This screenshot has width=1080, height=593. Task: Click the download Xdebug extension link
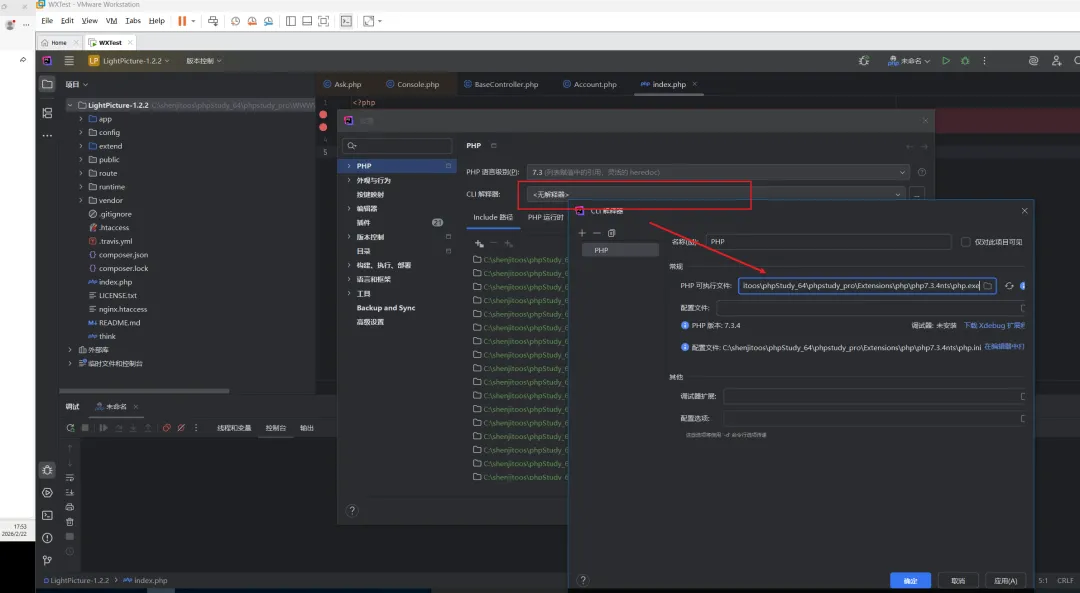pyautogui.click(x=994, y=325)
